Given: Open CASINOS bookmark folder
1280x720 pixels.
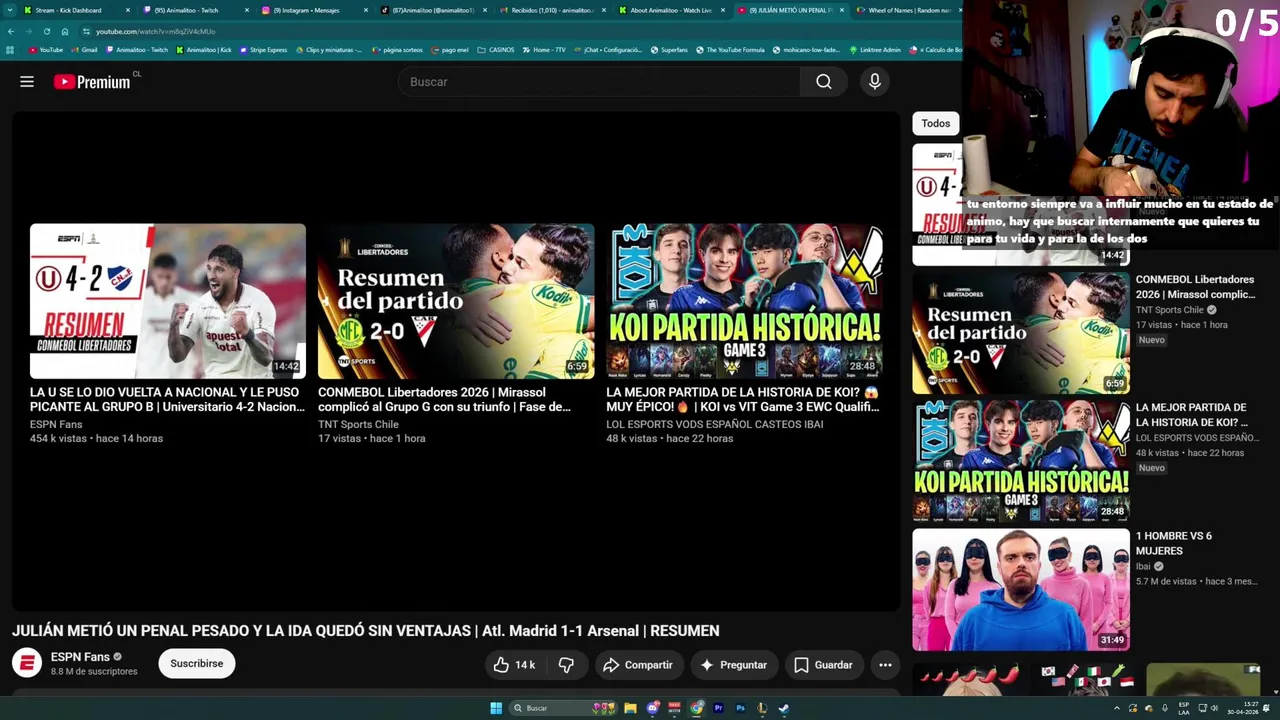Looking at the screenshot, I should (x=496, y=49).
